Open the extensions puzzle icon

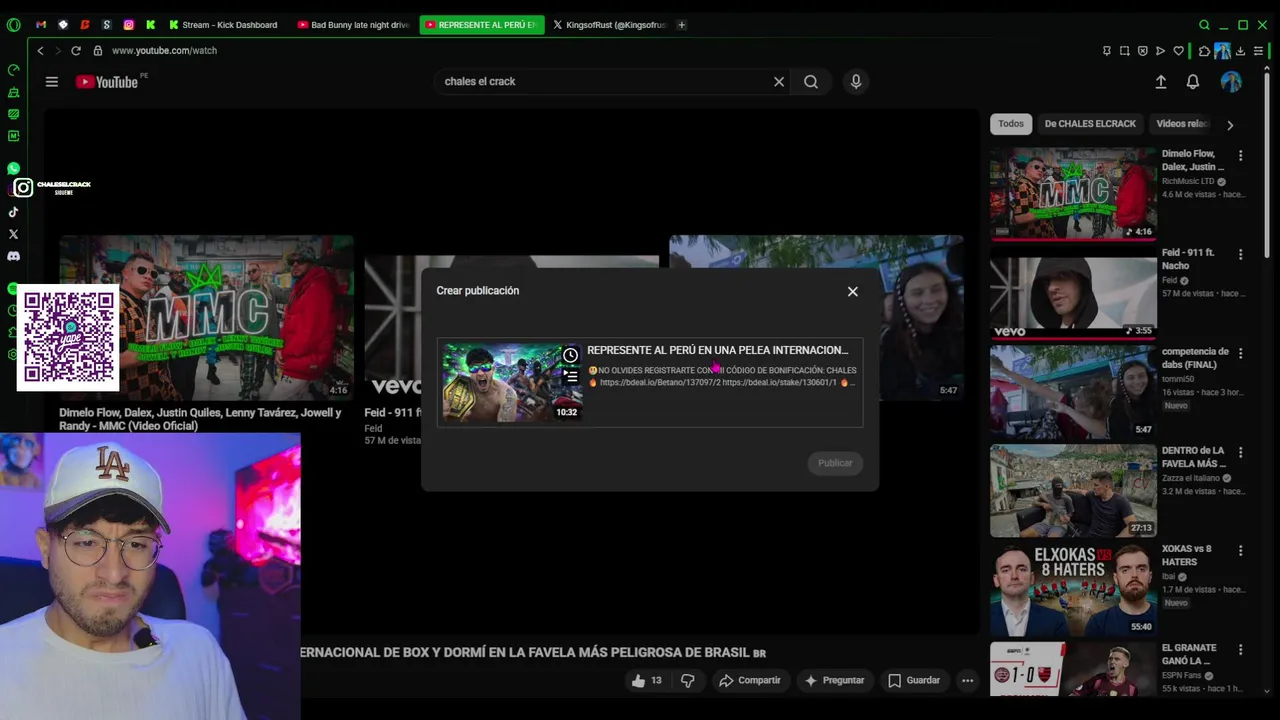coord(1204,51)
